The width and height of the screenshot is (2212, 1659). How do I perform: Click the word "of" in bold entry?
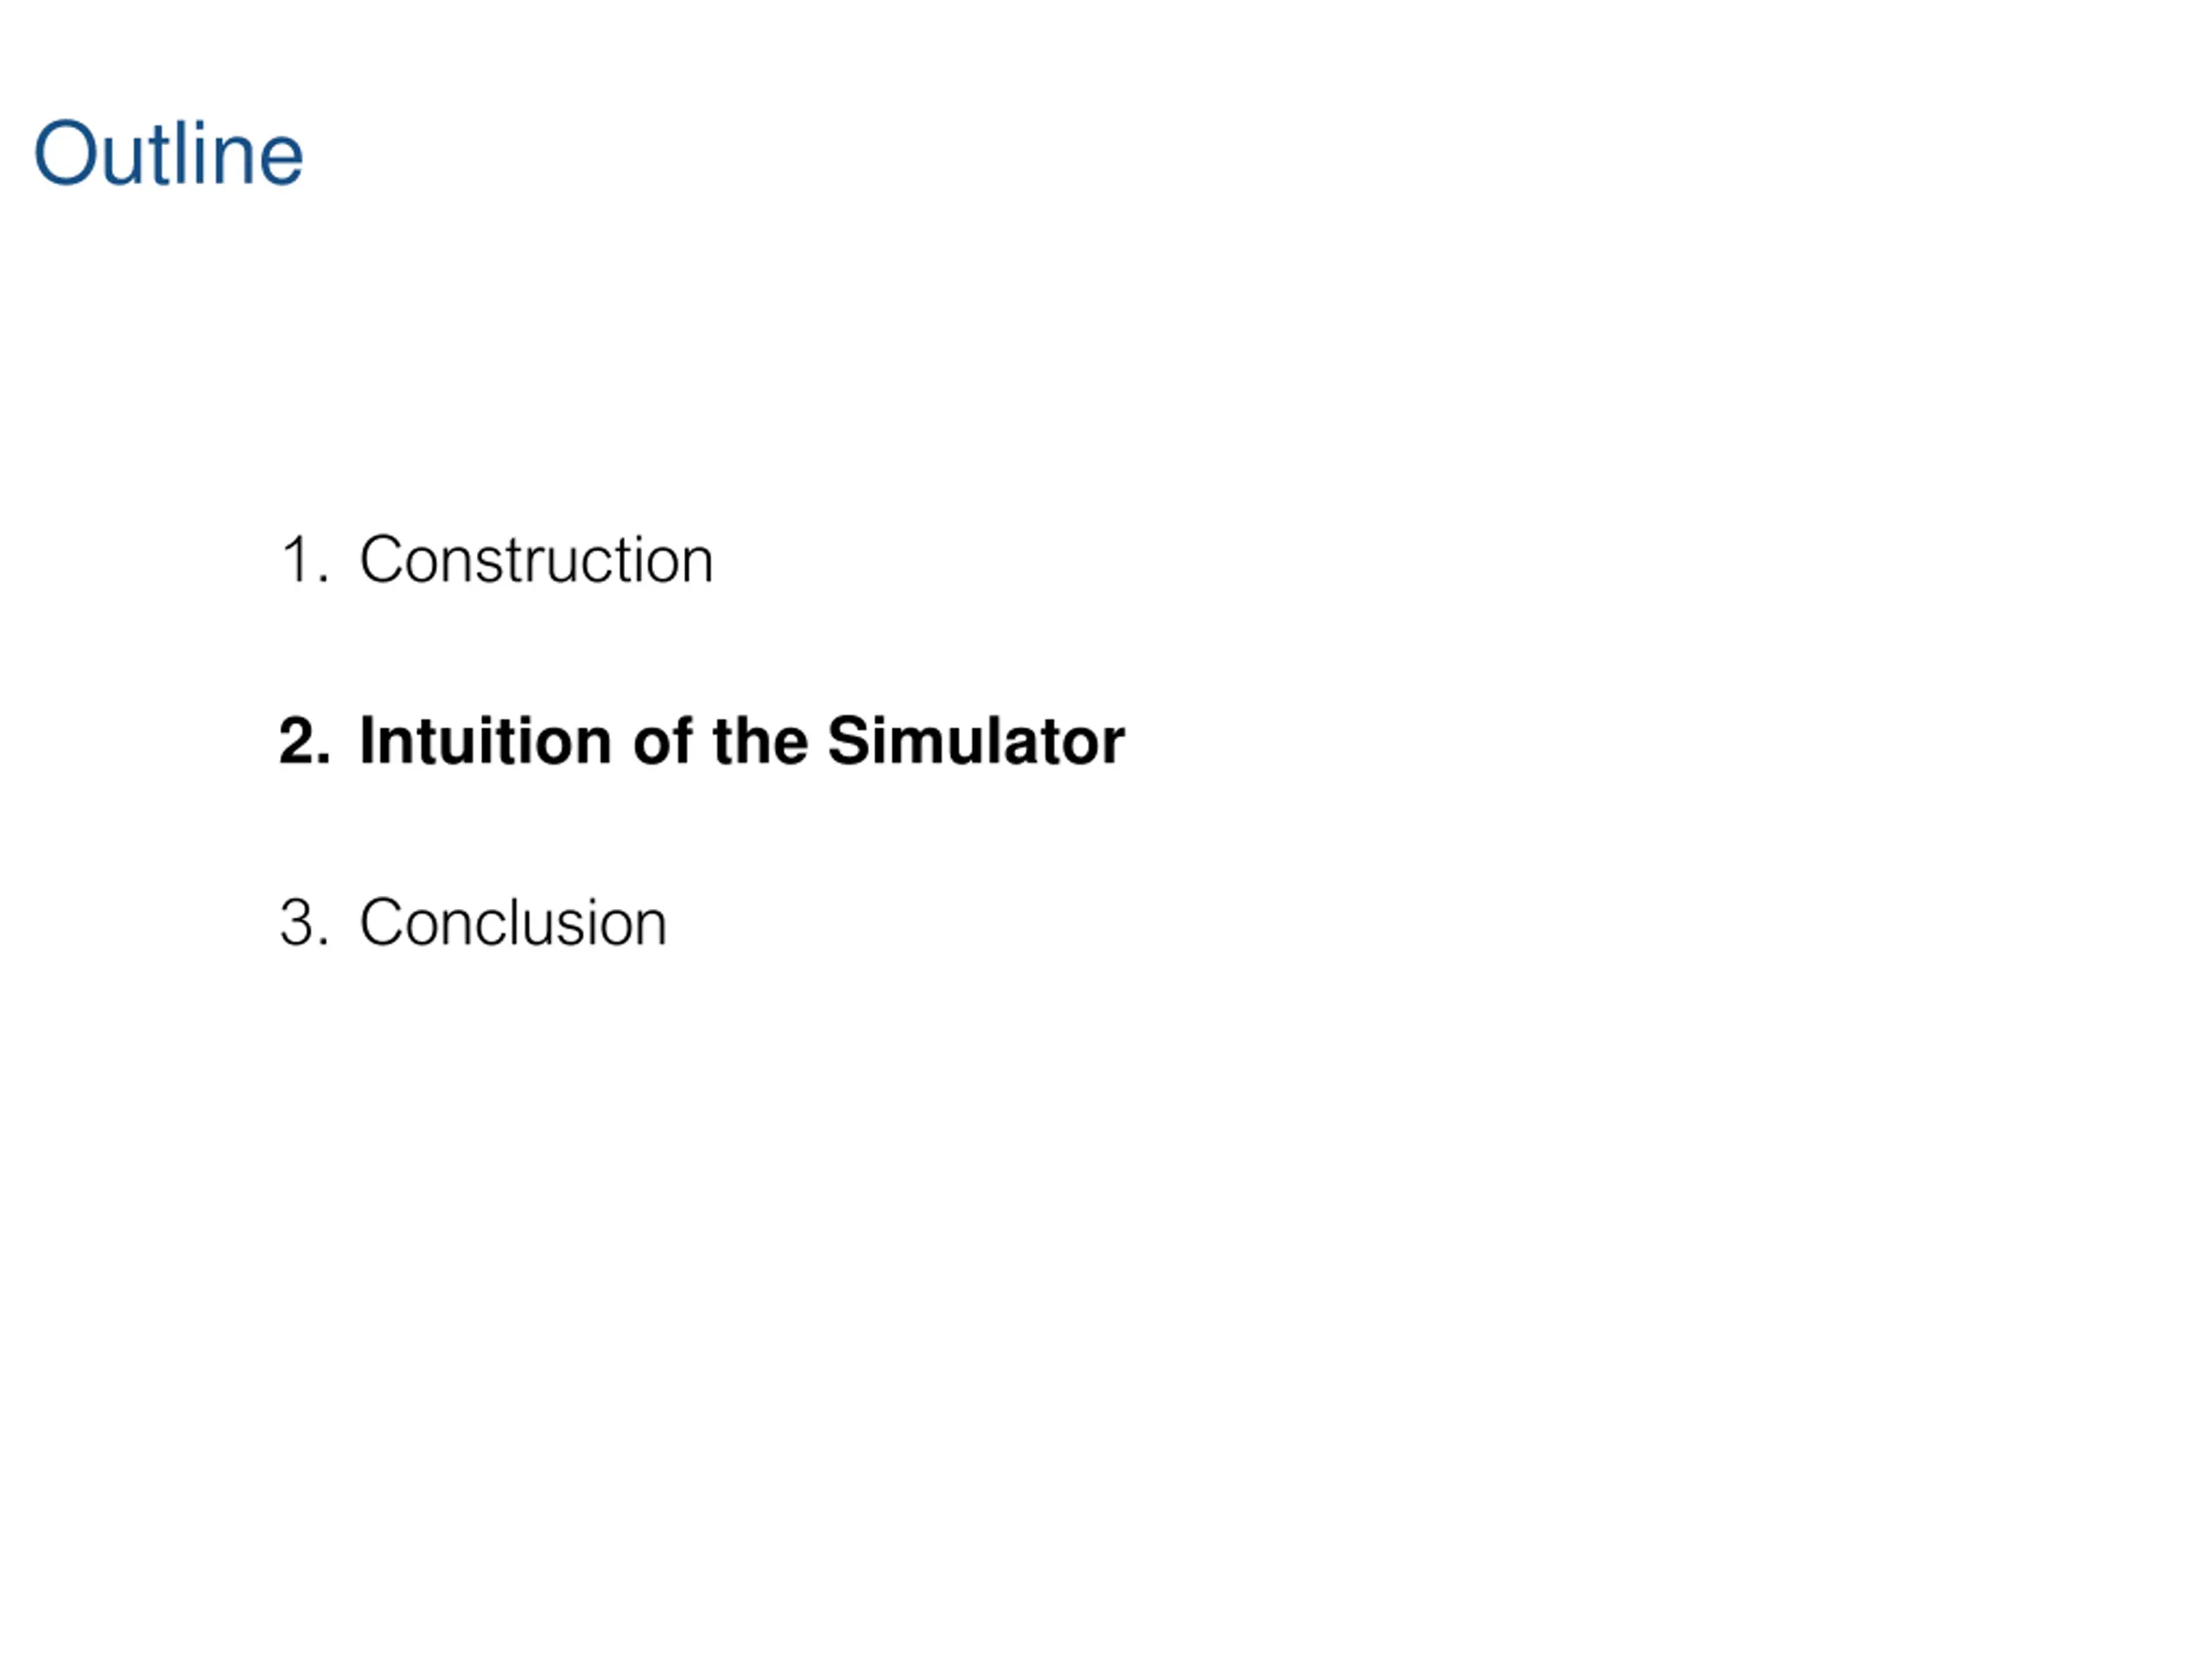(x=663, y=741)
